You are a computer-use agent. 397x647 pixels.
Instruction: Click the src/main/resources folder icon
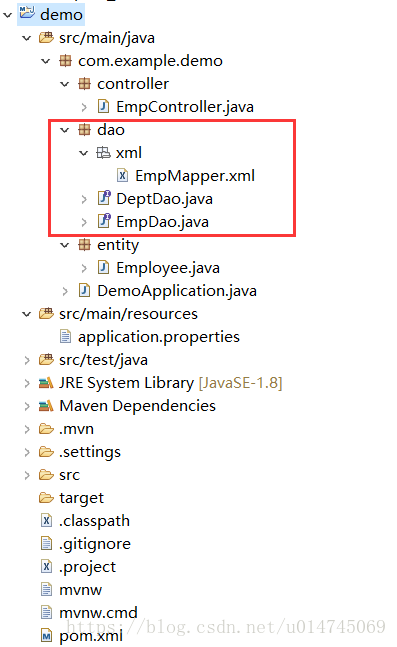click(46, 314)
